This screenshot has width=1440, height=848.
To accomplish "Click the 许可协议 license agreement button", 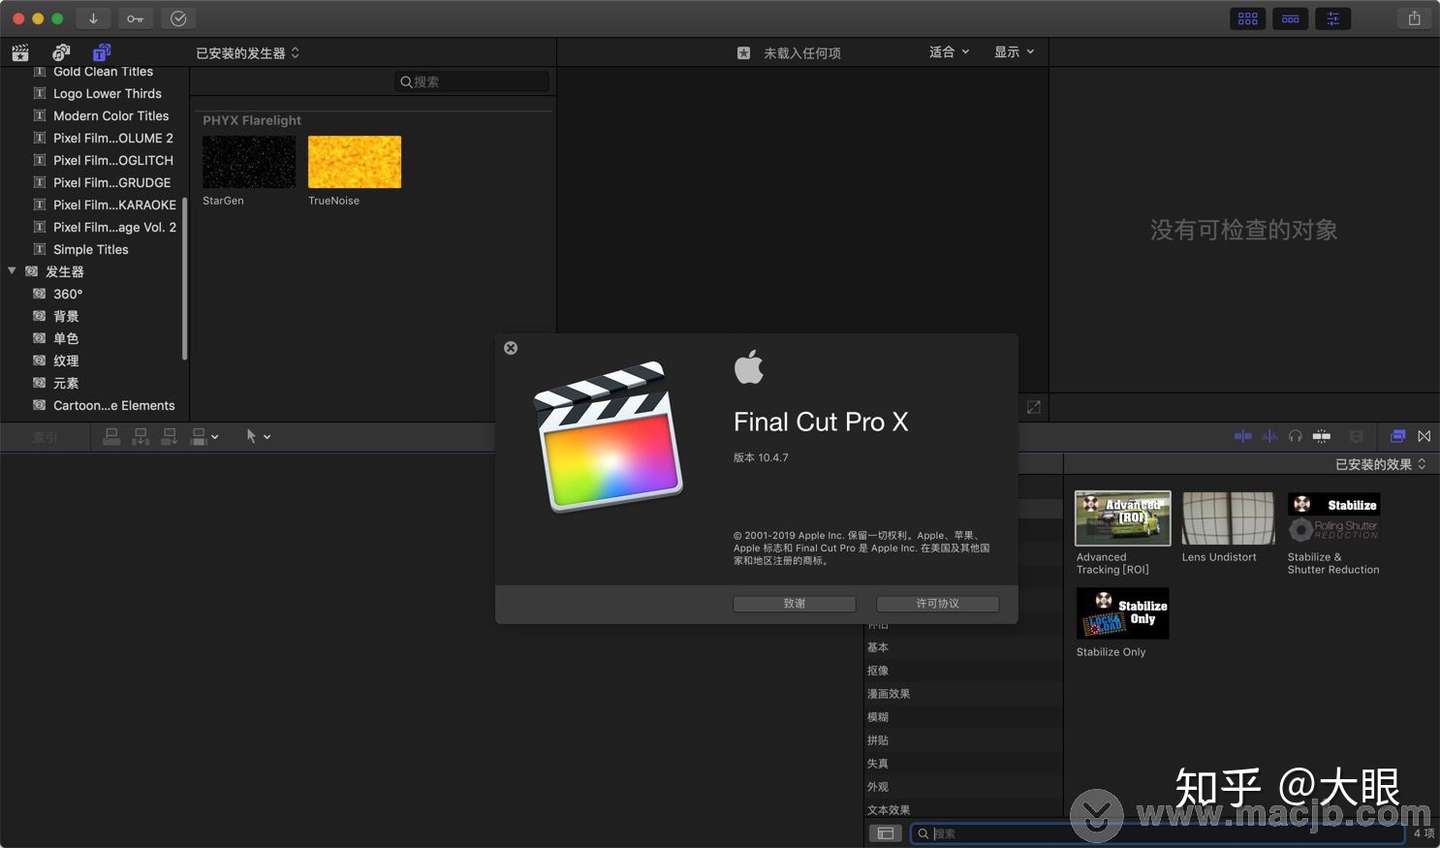I will click(x=937, y=604).
